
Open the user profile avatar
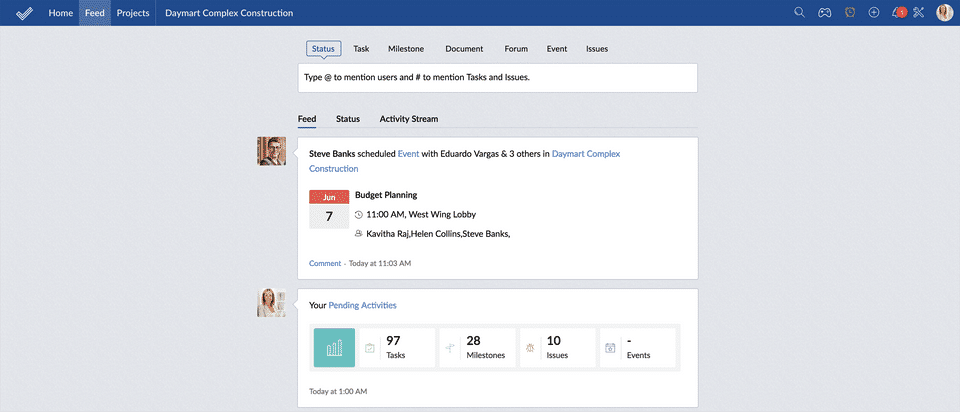(x=945, y=12)
